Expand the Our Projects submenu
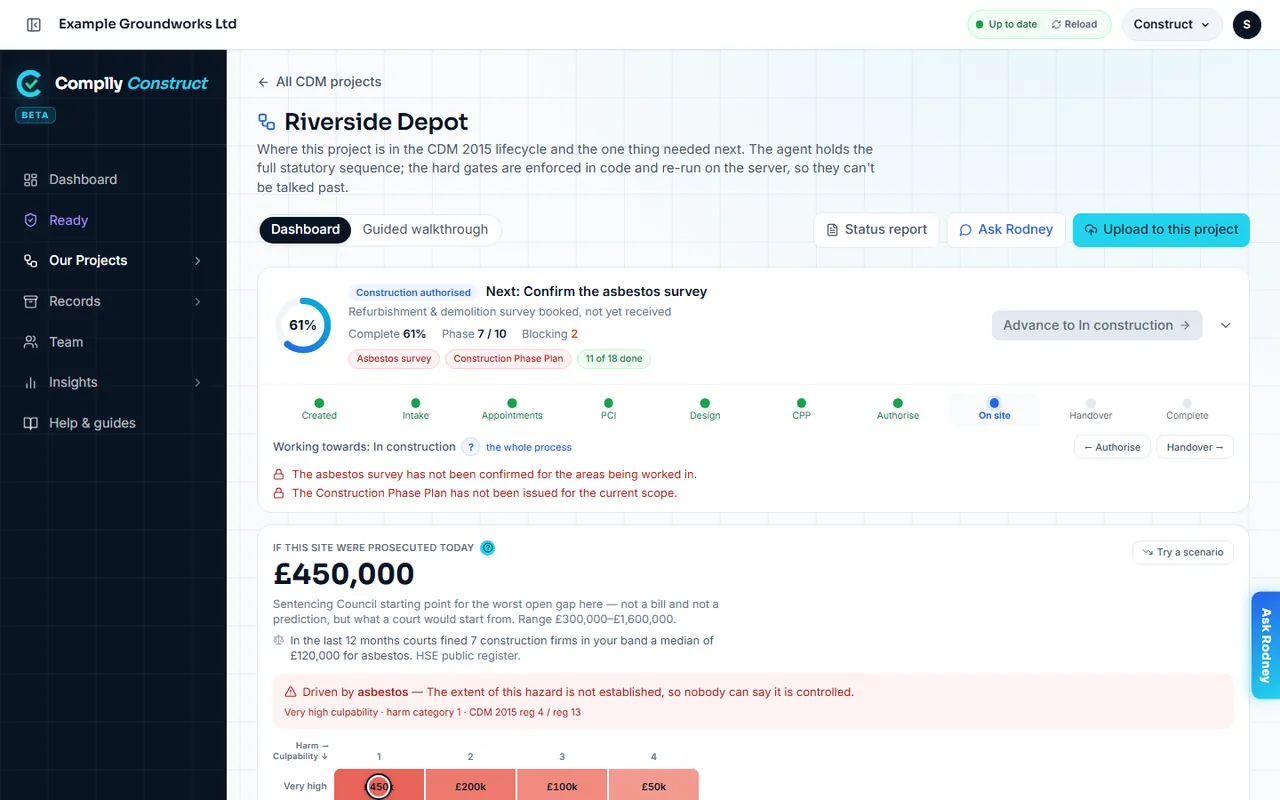The width and height of the screenshot is (1280, 800). (x=197, y=261)
